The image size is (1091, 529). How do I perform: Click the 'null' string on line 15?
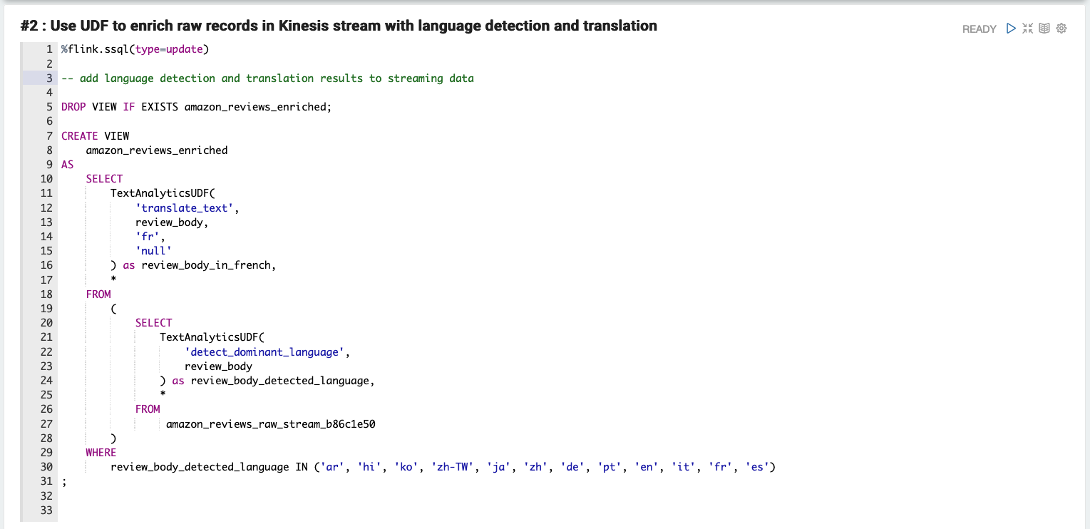click(154, 251)
